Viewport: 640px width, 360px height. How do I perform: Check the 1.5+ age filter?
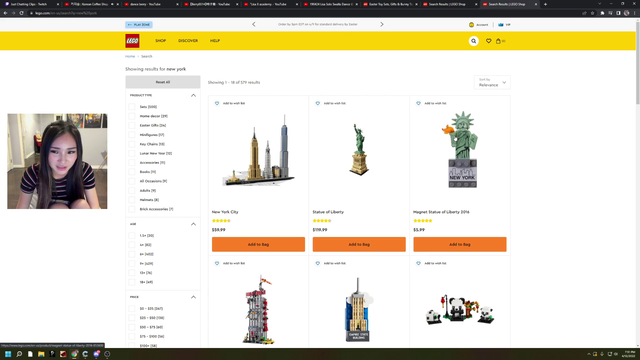click(x=132, y=236)
